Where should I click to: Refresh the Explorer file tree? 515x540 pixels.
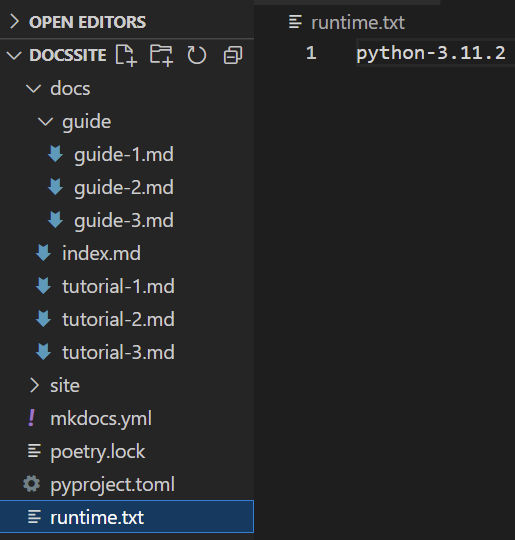(197, 55)
